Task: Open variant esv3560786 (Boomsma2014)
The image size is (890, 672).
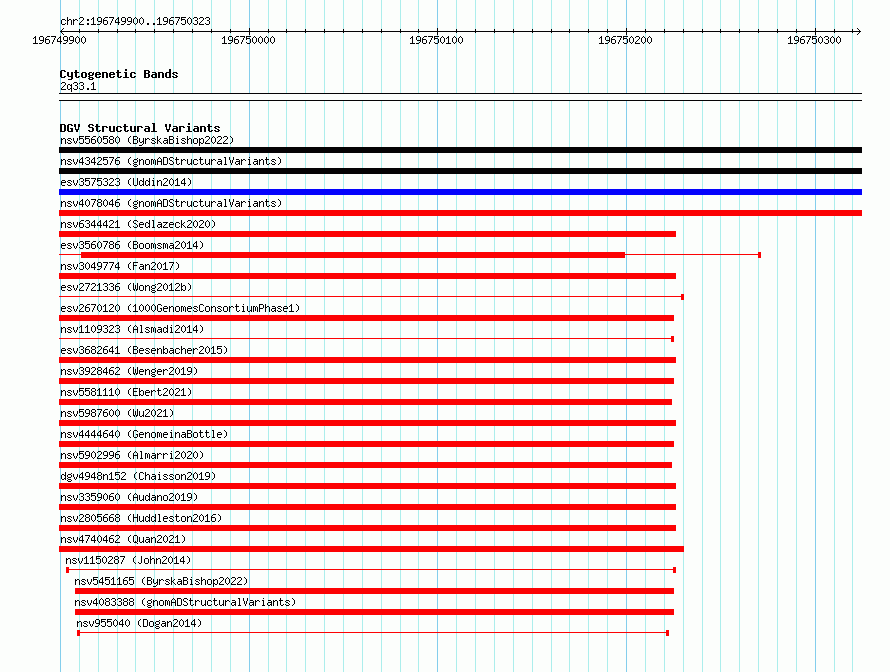Action: (132, 245)
